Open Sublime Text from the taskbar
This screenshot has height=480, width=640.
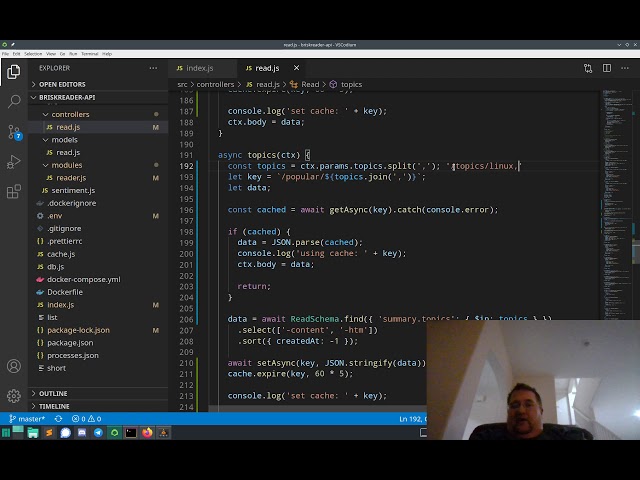coord(49,433)
